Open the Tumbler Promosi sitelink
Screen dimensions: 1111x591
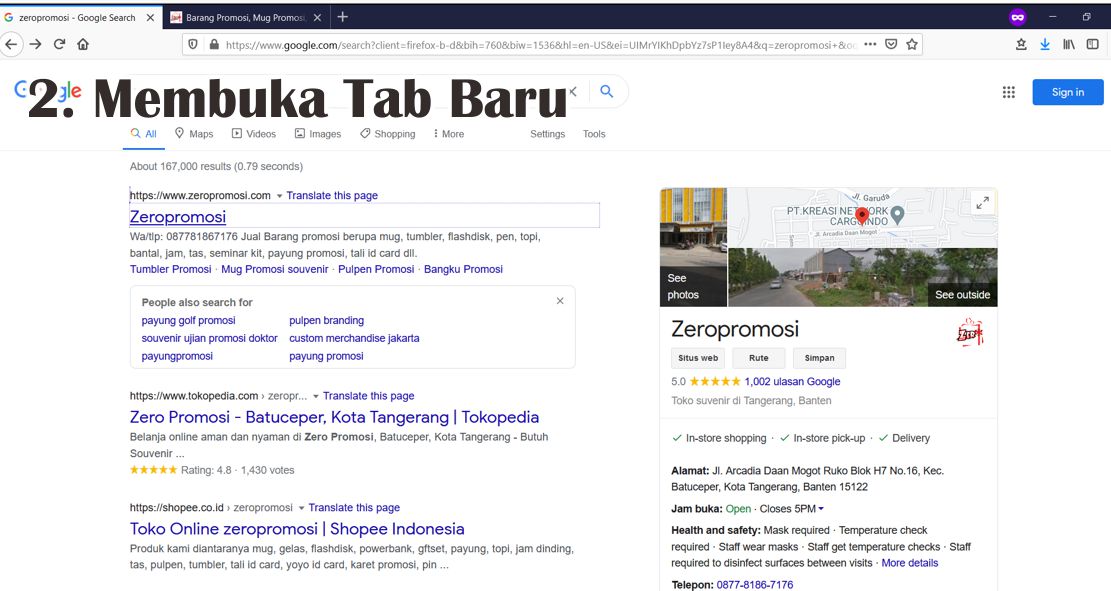point(171,269)
